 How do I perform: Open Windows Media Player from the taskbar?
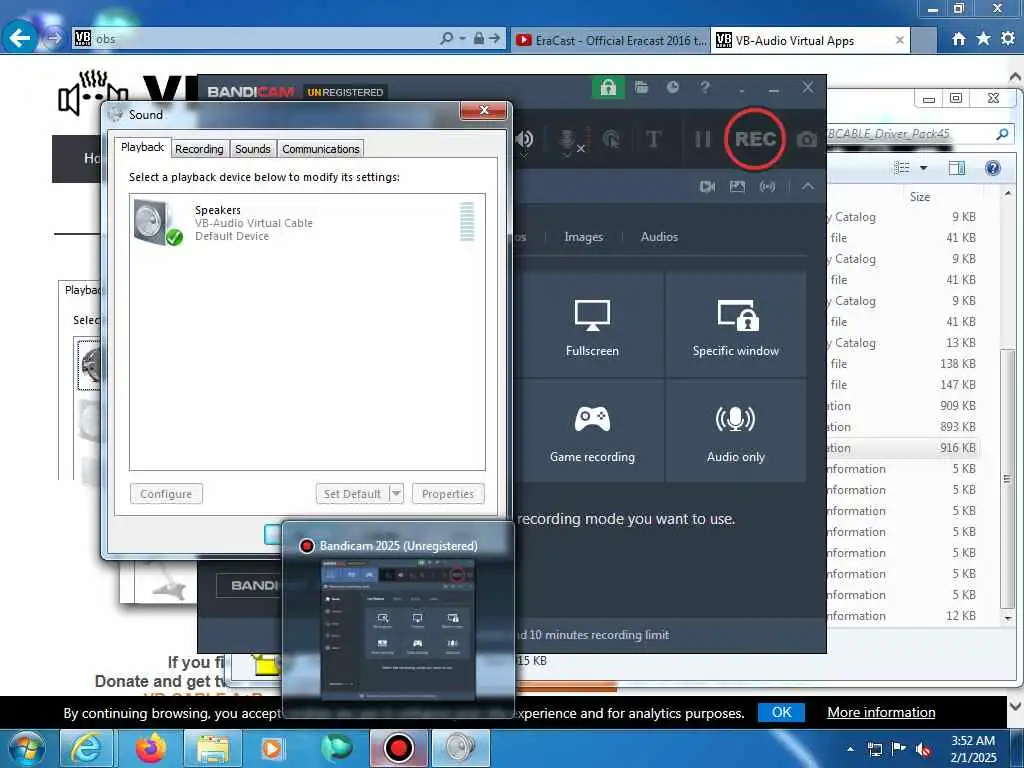point(272,748)
